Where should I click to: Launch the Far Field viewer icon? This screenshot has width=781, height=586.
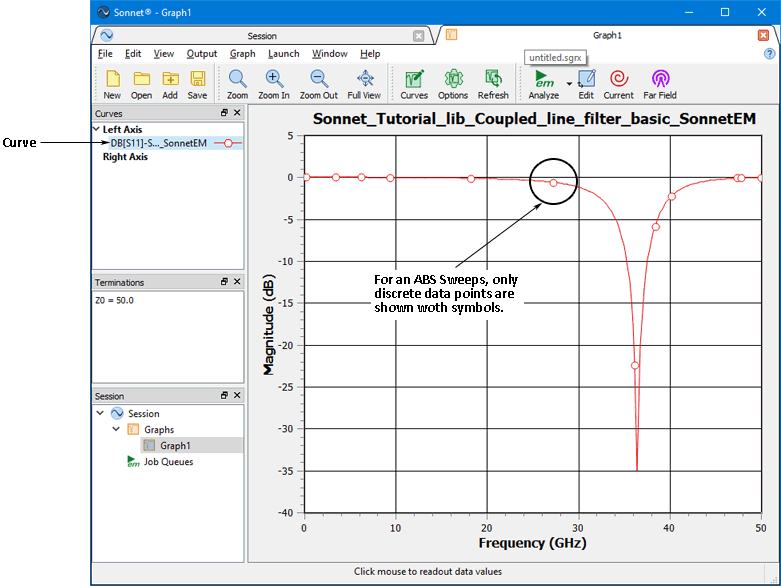pos(660,85)
